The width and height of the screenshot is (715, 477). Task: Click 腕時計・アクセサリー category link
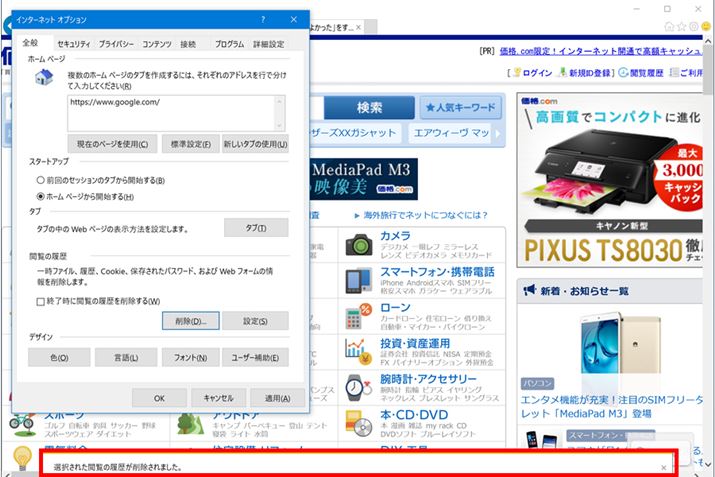[x=428, y=379]
